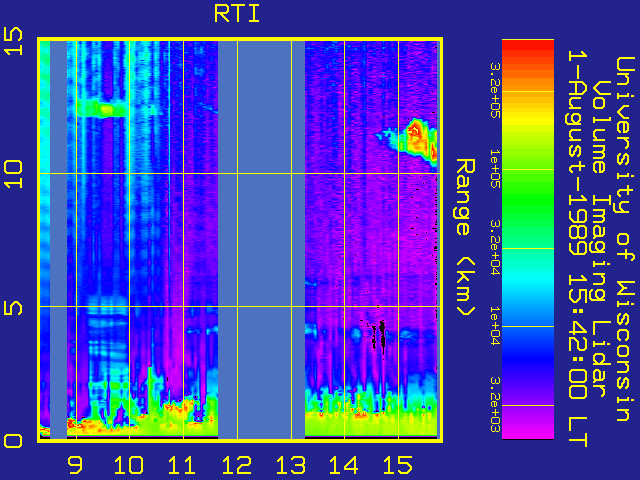This screenshot has height=480, width=640.
Task: Click the 3.2e+03 colorbar label
Action: 495,404
